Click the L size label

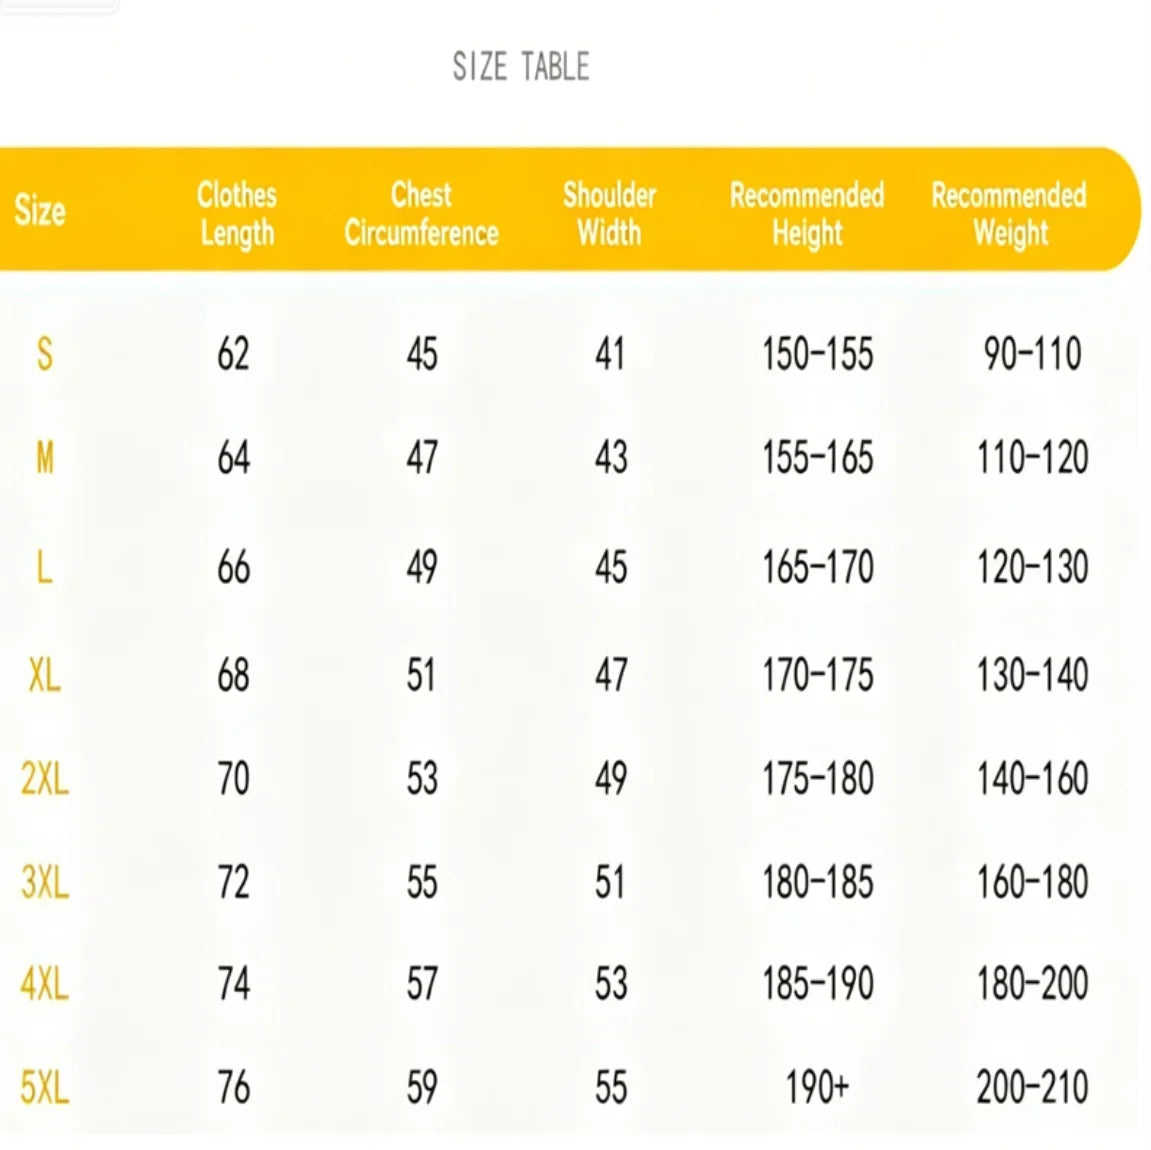[45, 567]
